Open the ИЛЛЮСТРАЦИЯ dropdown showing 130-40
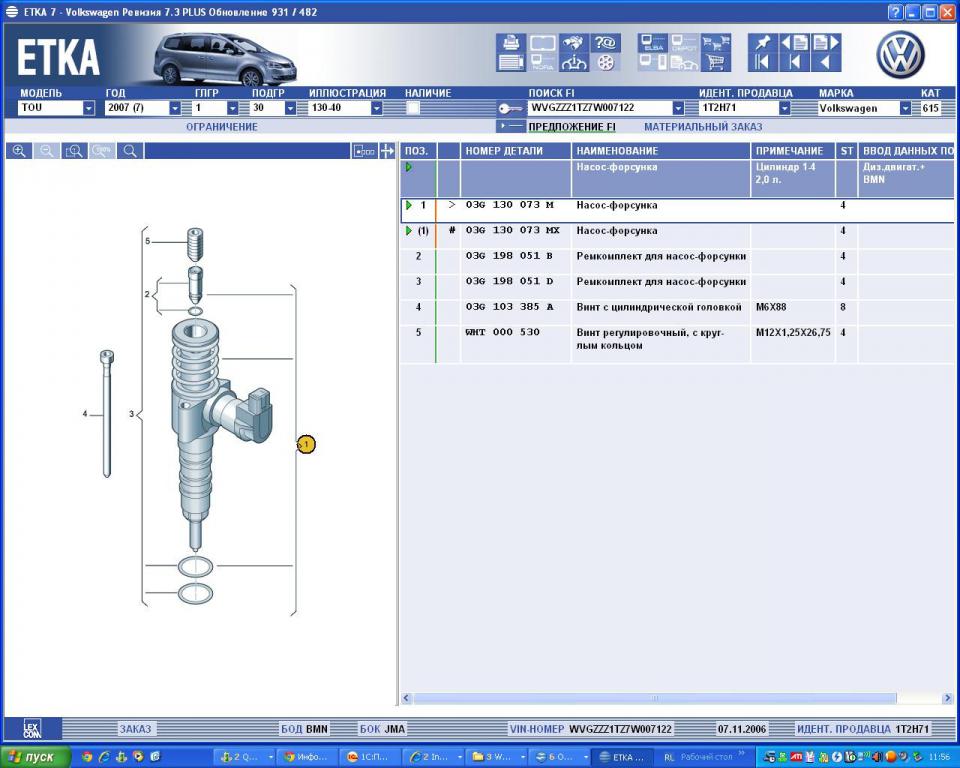The height and width of the screenshot is (768, 960). point(377,108)
